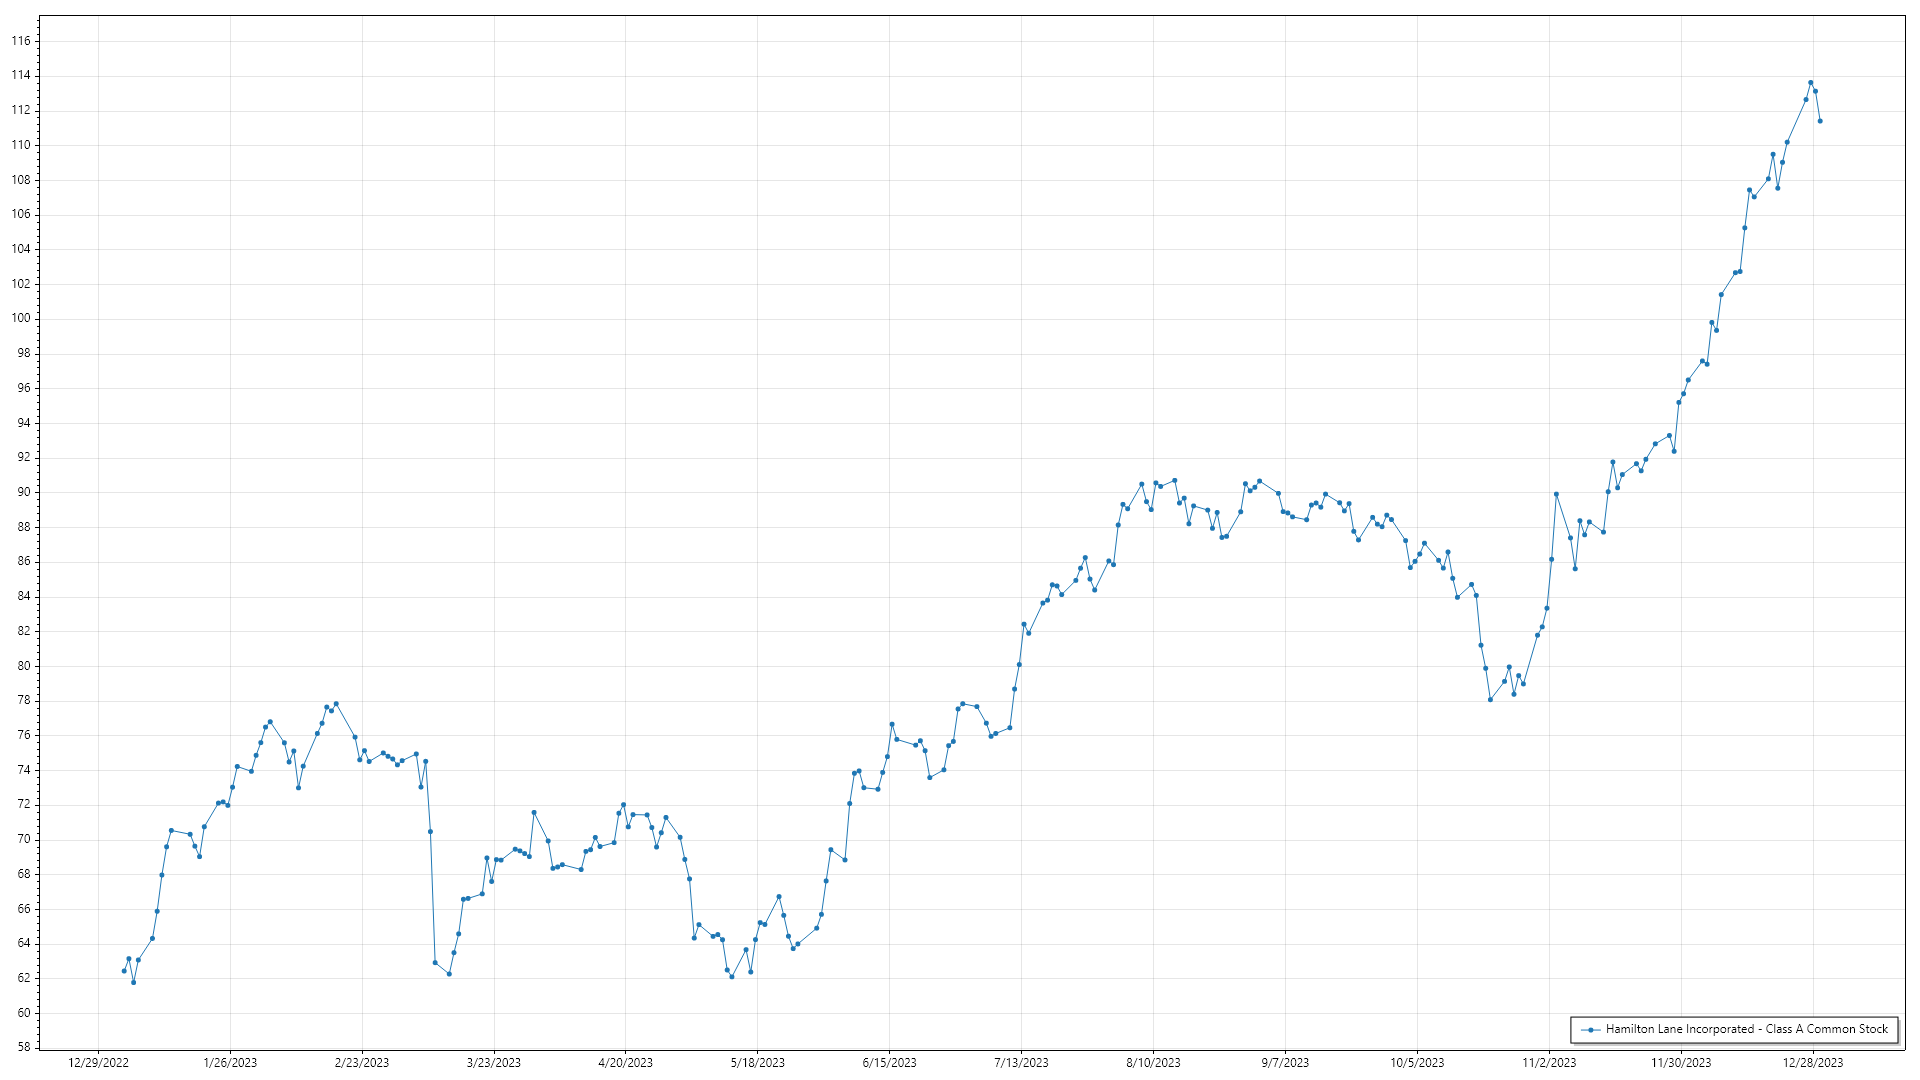Select the 12/29/2022 x-axis date label
Screen dimensions: 1920x1080
[98, 1063]
